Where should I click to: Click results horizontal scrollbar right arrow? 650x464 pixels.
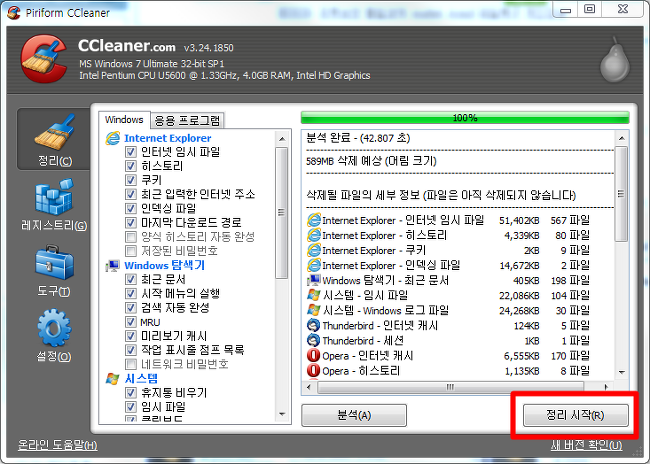tap(606, 387)
